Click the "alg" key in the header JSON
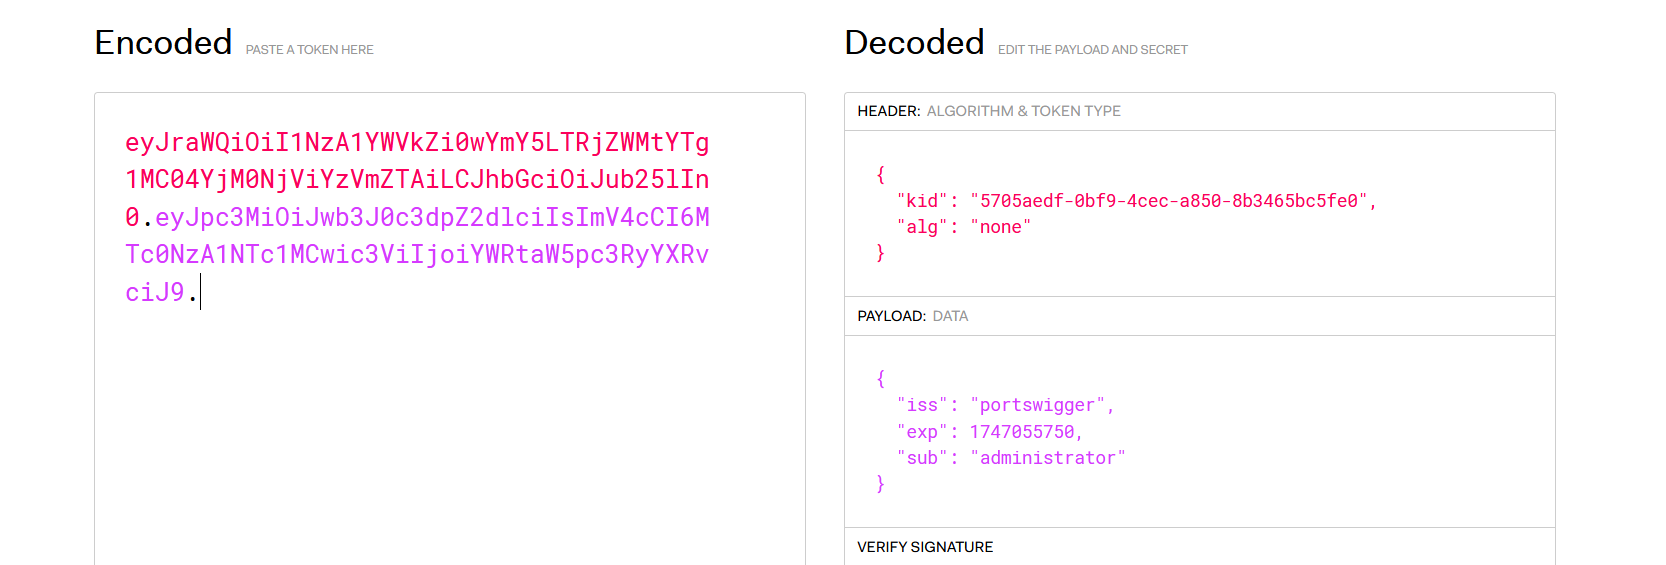The height and width of the screenshot is (565, 1666). tap(921, 227)
